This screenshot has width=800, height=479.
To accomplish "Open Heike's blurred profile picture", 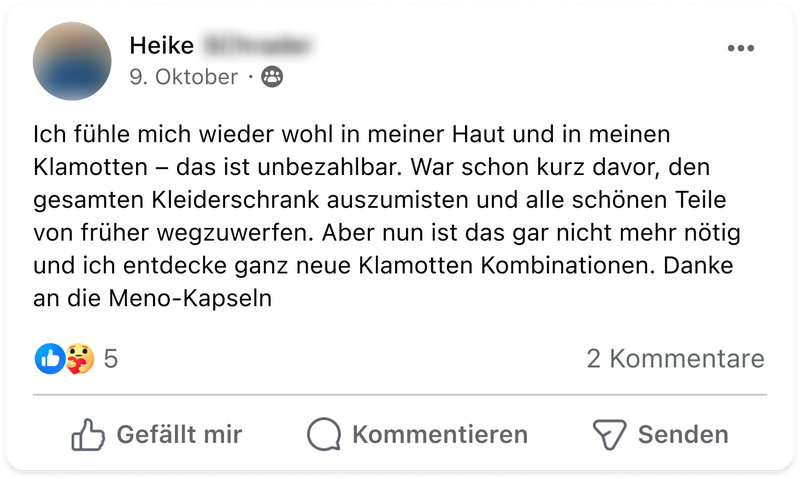I will pos(72,59).
